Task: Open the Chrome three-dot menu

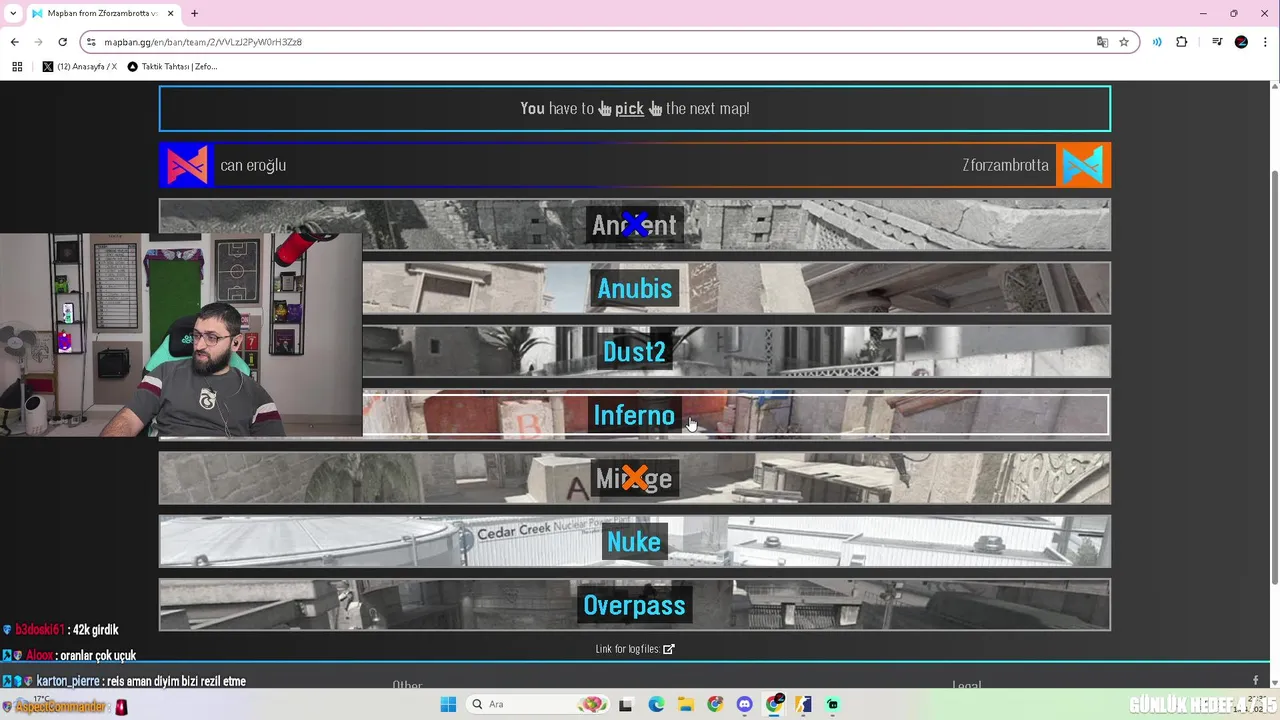Action: pos(1264,42)
